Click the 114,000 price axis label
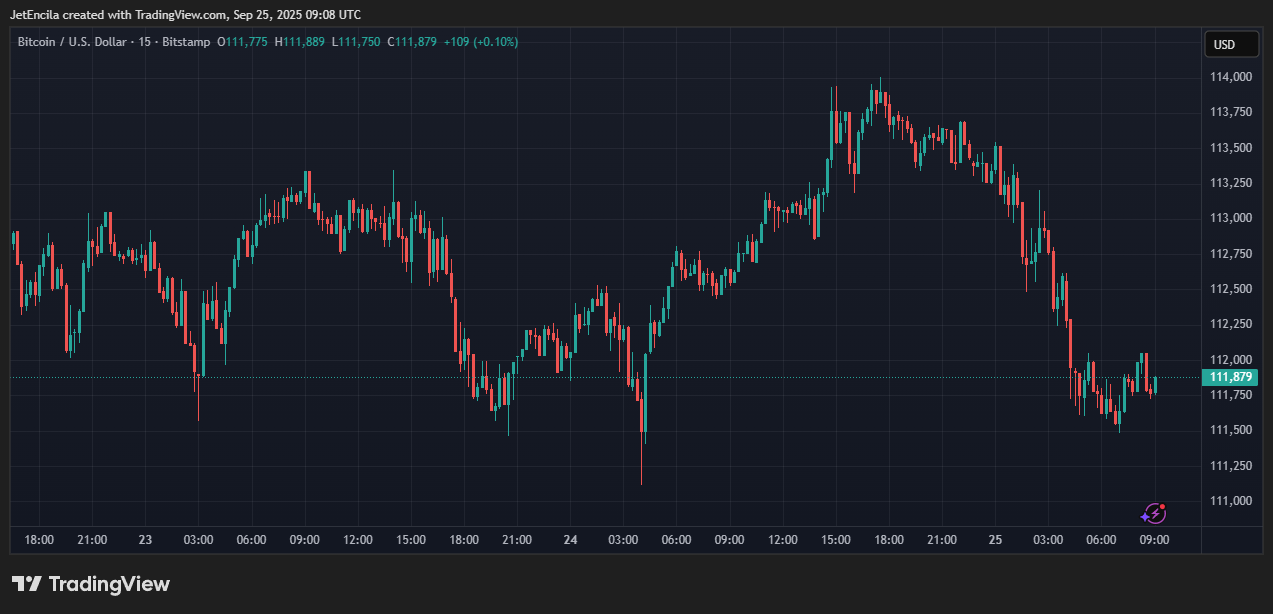Viewport: 1273px width, 614px height. 1232,77
